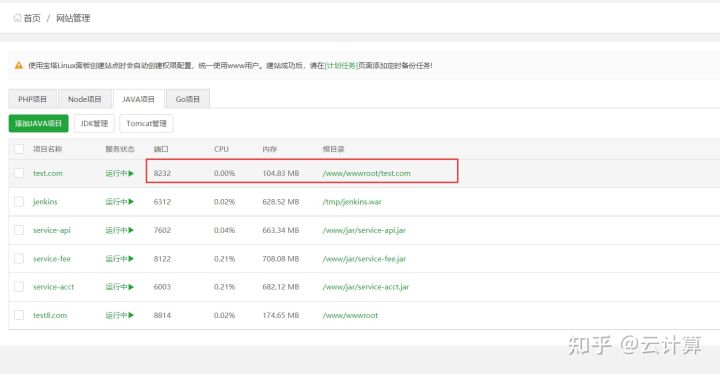Open root path /tmp/jenkins.war

[352, 202]
